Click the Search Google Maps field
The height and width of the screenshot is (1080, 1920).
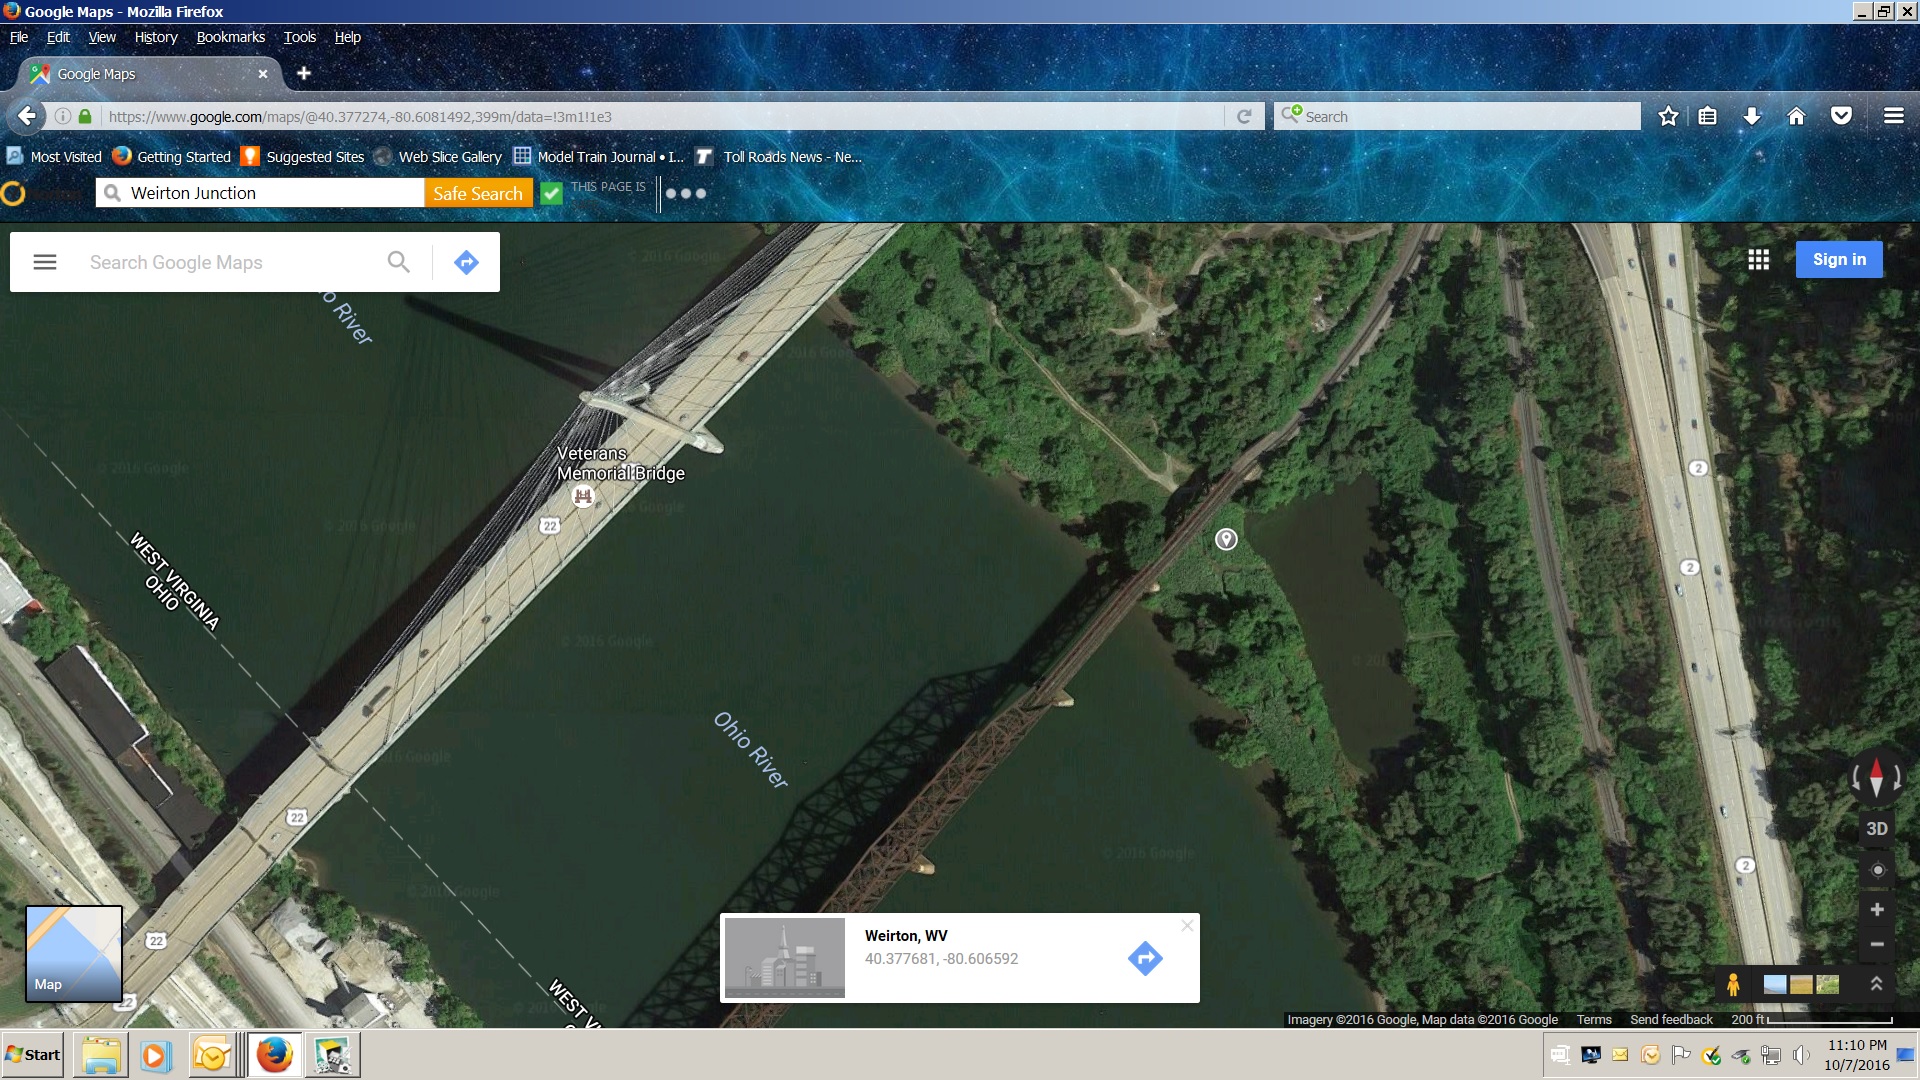point(230,262)
